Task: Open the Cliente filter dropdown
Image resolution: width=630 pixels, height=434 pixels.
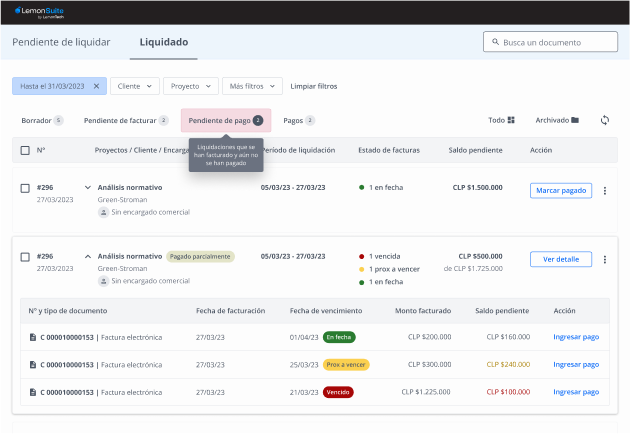Action: tap(134, 86)
